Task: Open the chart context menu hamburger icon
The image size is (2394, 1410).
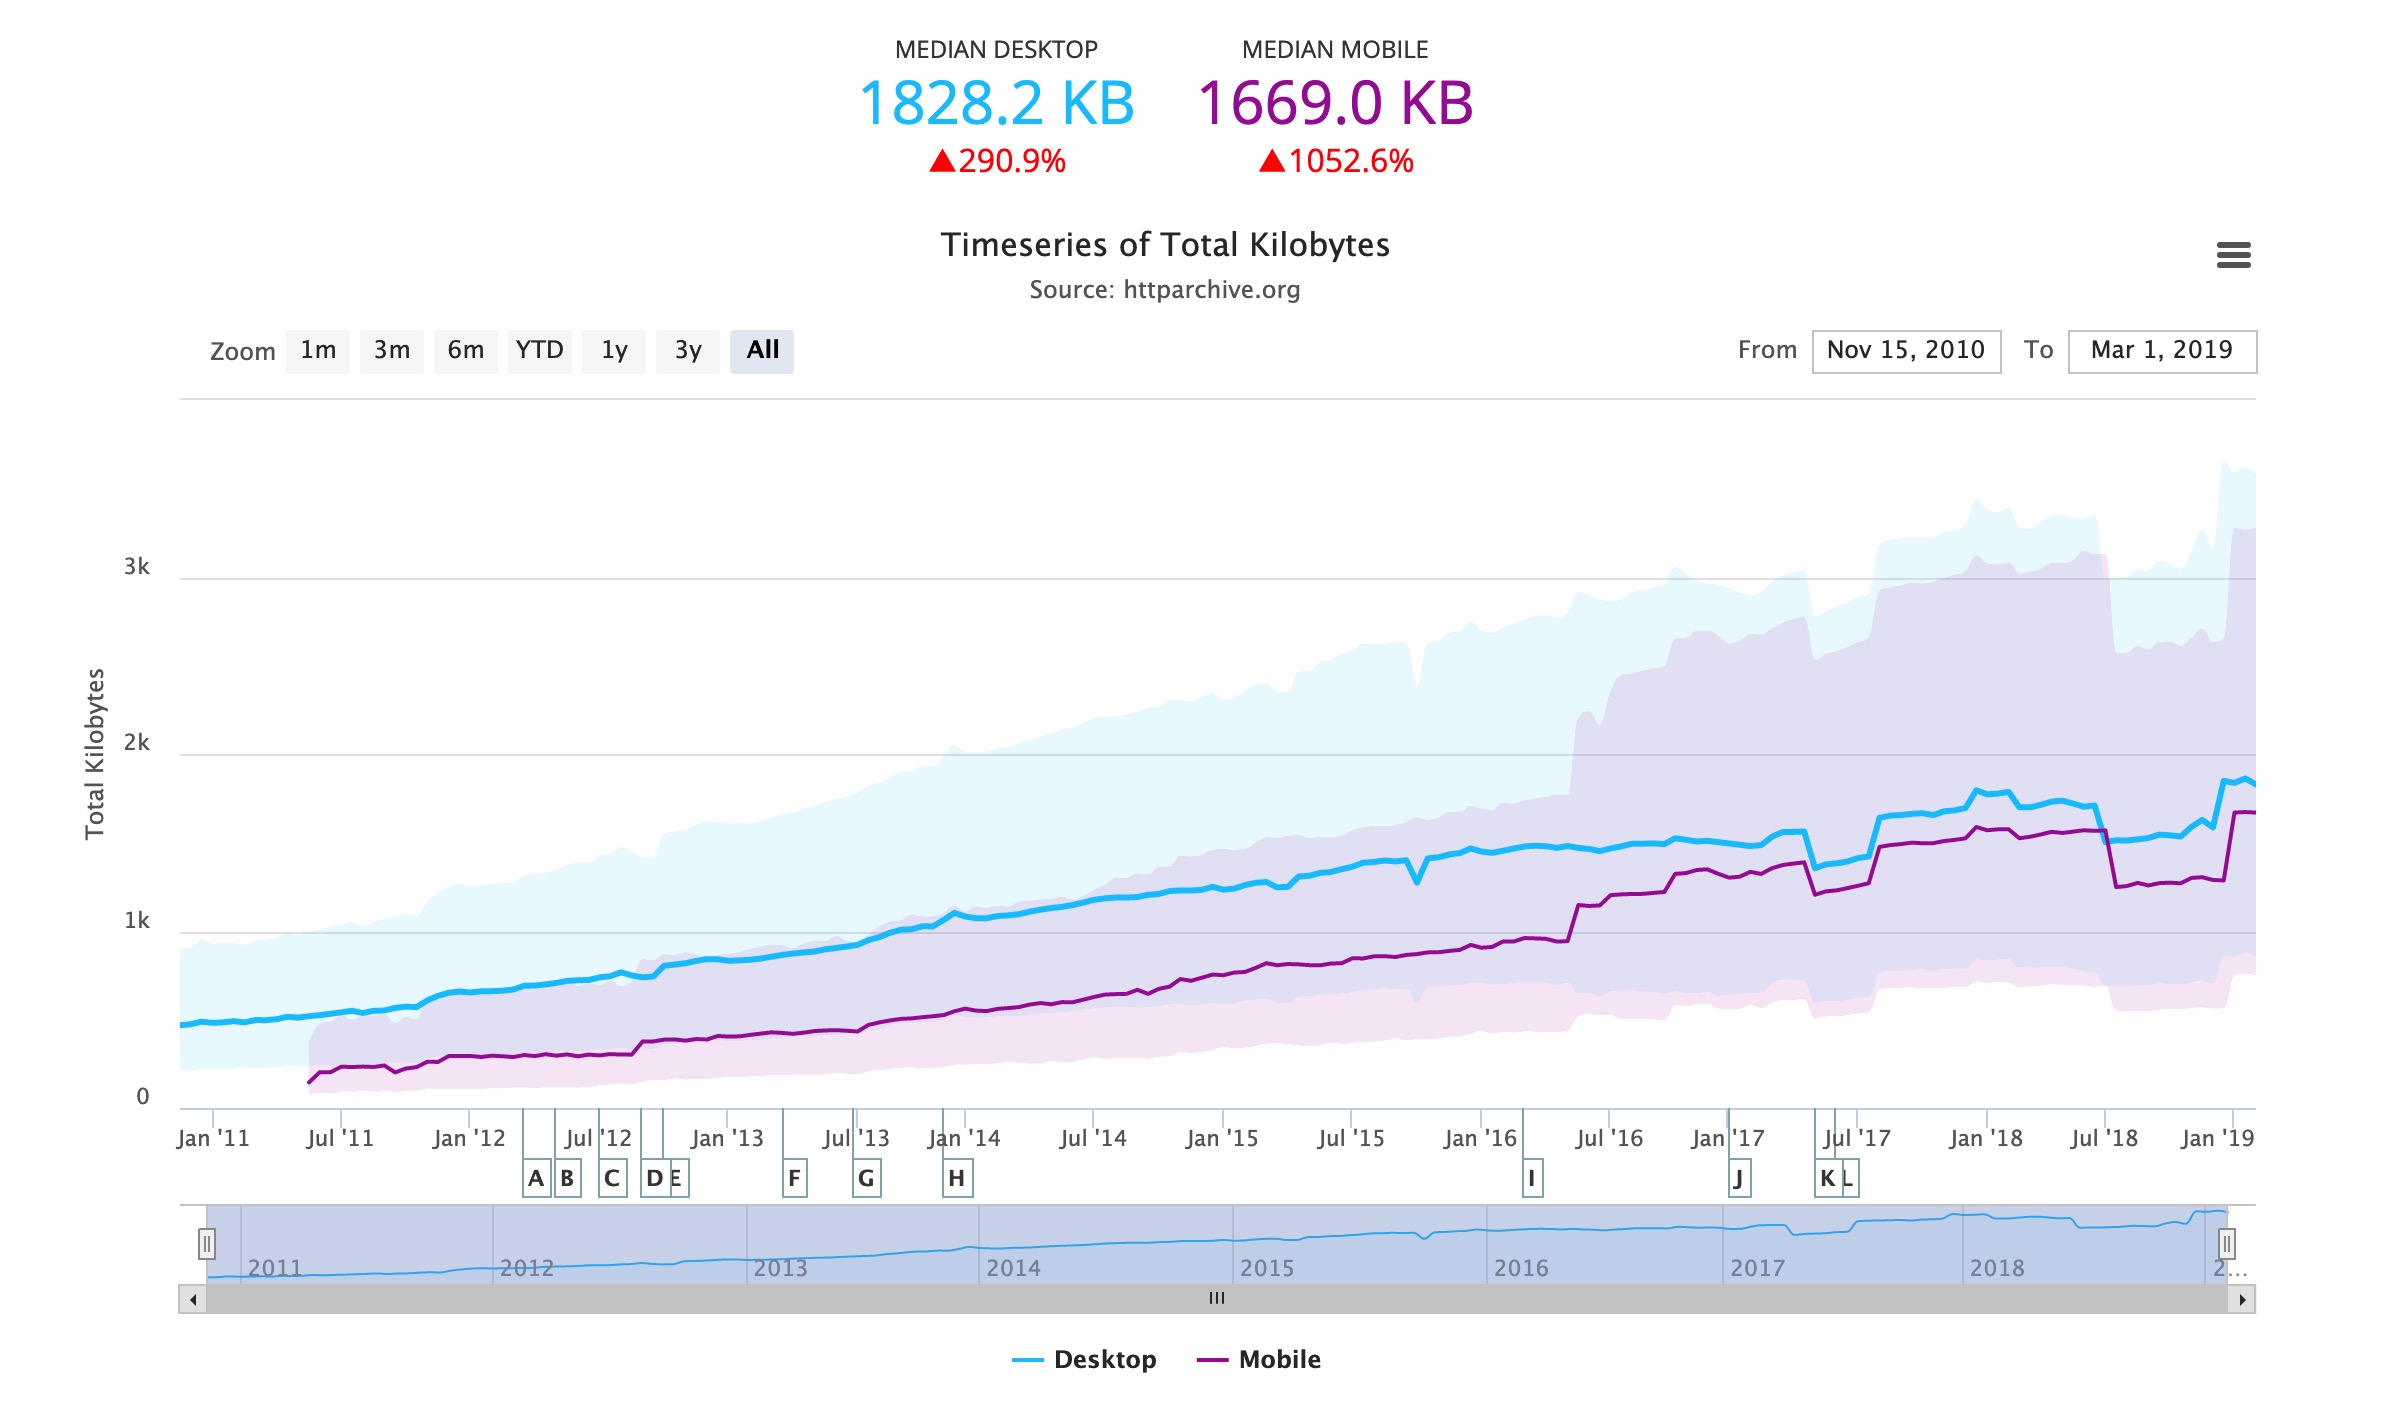Action: pyautogui.click(x=2233, y=255)
